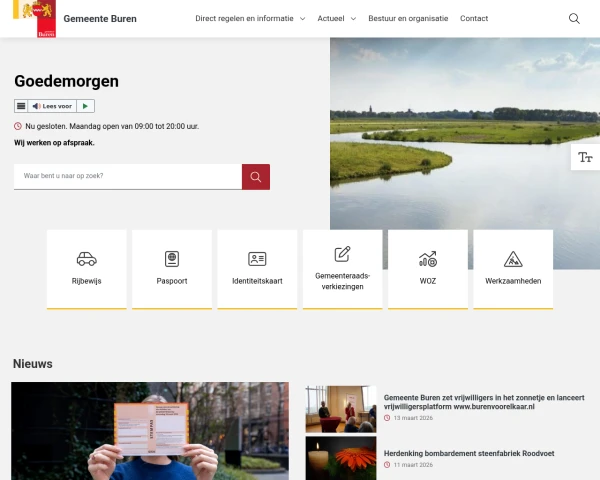Open the Contact page

pyautogui.click(x=474, y=18)
